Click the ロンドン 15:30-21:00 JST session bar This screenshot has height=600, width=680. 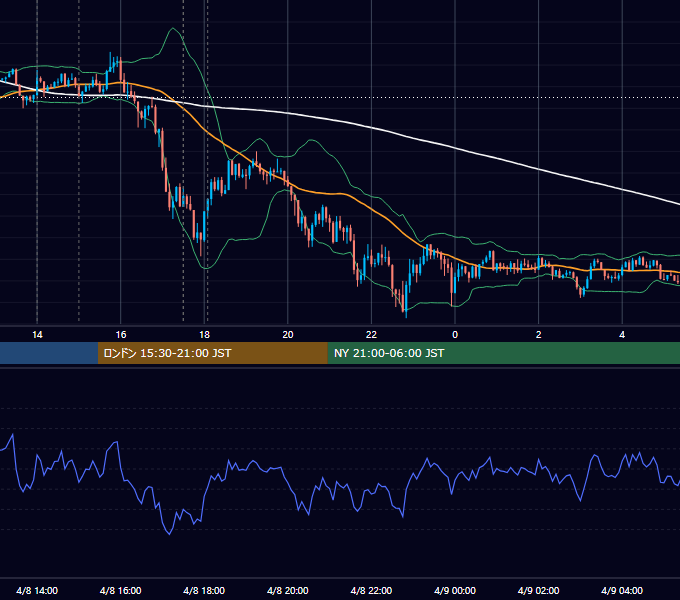[x=212, y=353]
